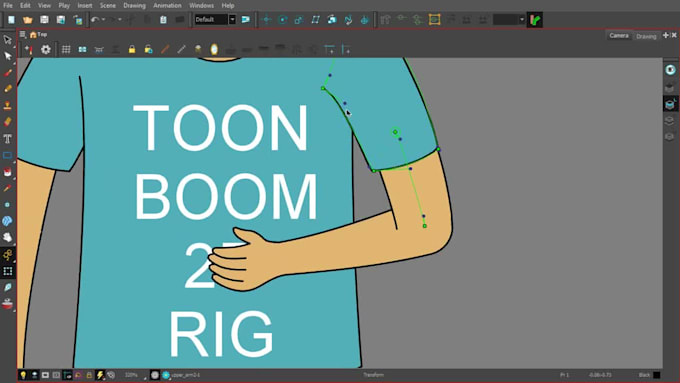Select the Rectangle shape tool
Image resolution: width=680 pixels, height=383 pixels.
click(x=7, y=155)
